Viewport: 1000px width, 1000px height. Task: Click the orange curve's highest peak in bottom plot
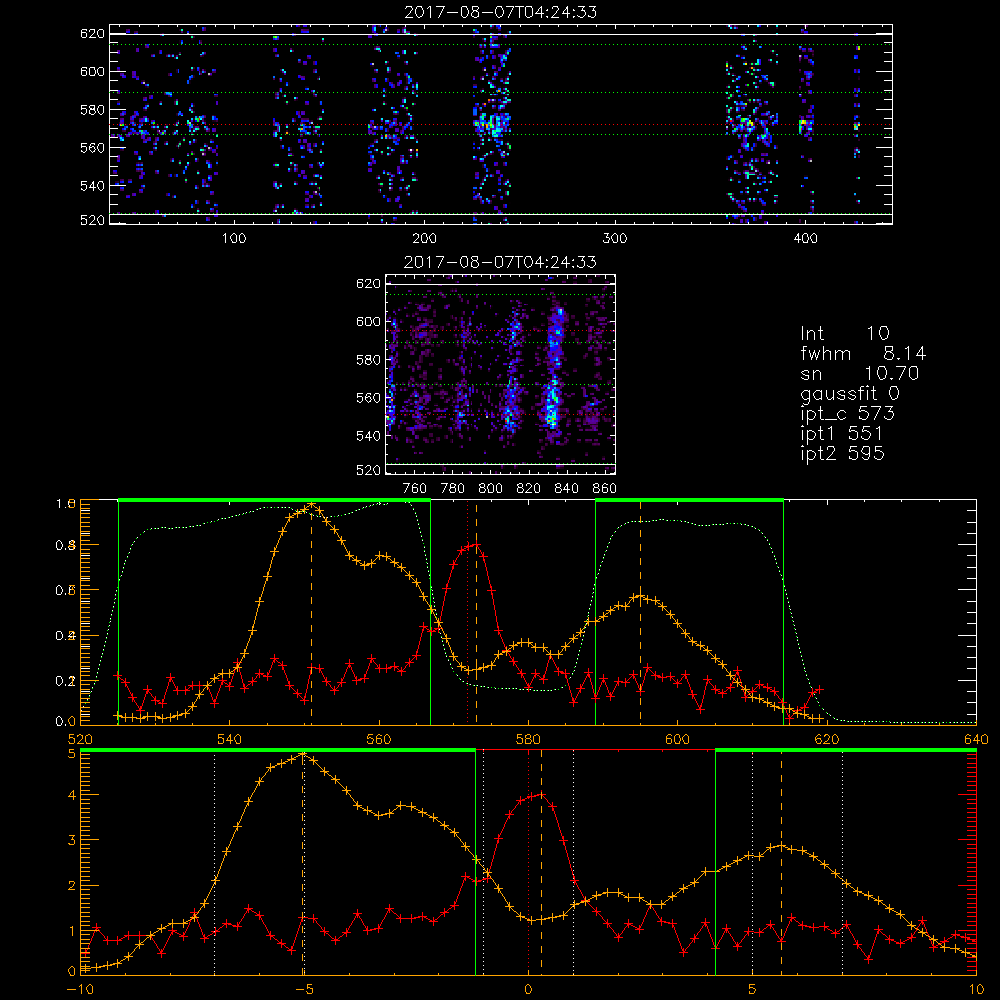pyautogui.click(x=304, y=754)
